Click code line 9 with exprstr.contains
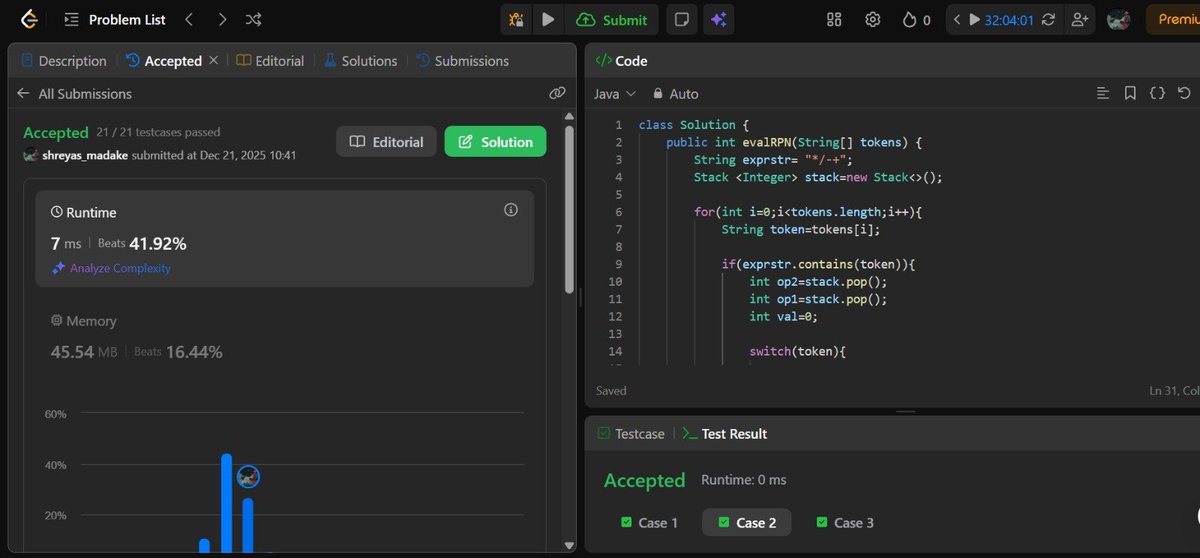The width and height of the screenshot is (1200, 558). (x=819, y=264)
